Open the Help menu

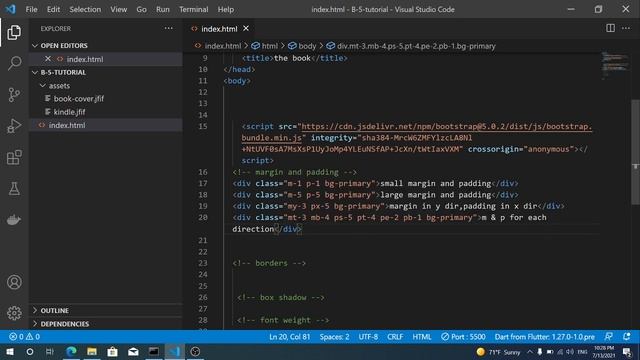(226, 9)
